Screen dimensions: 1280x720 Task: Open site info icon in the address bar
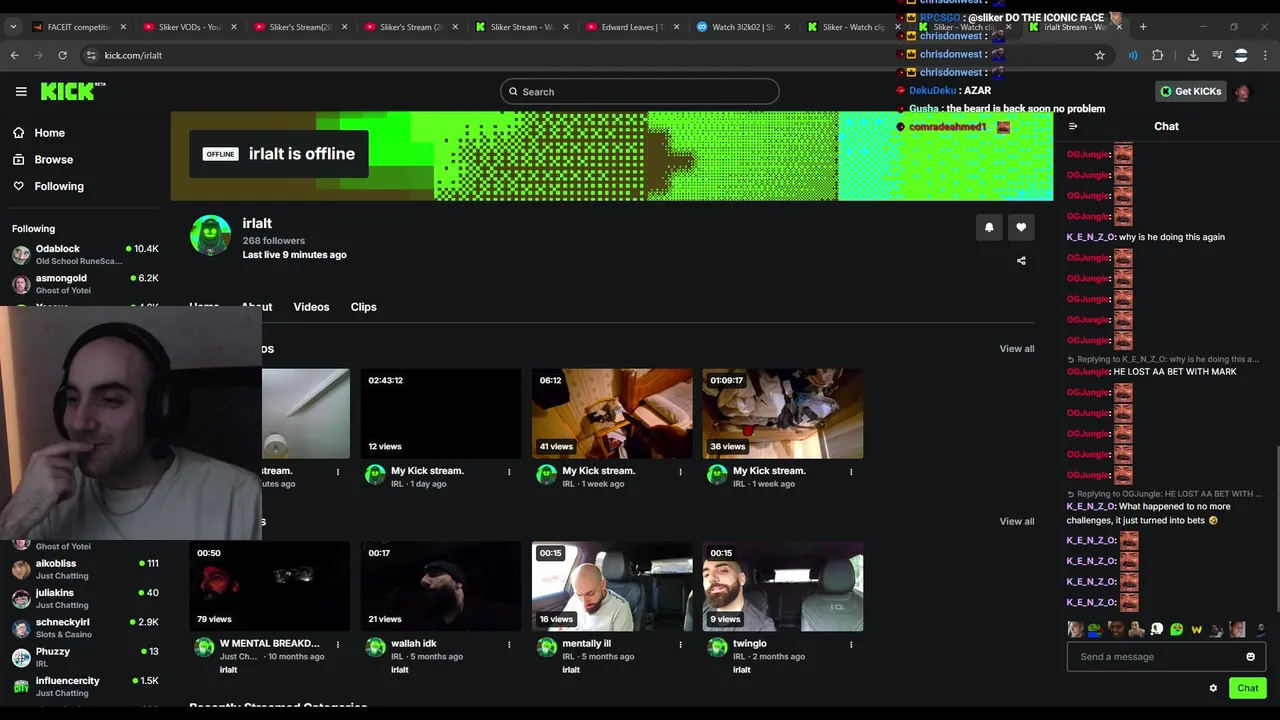[x=91, y=55]
